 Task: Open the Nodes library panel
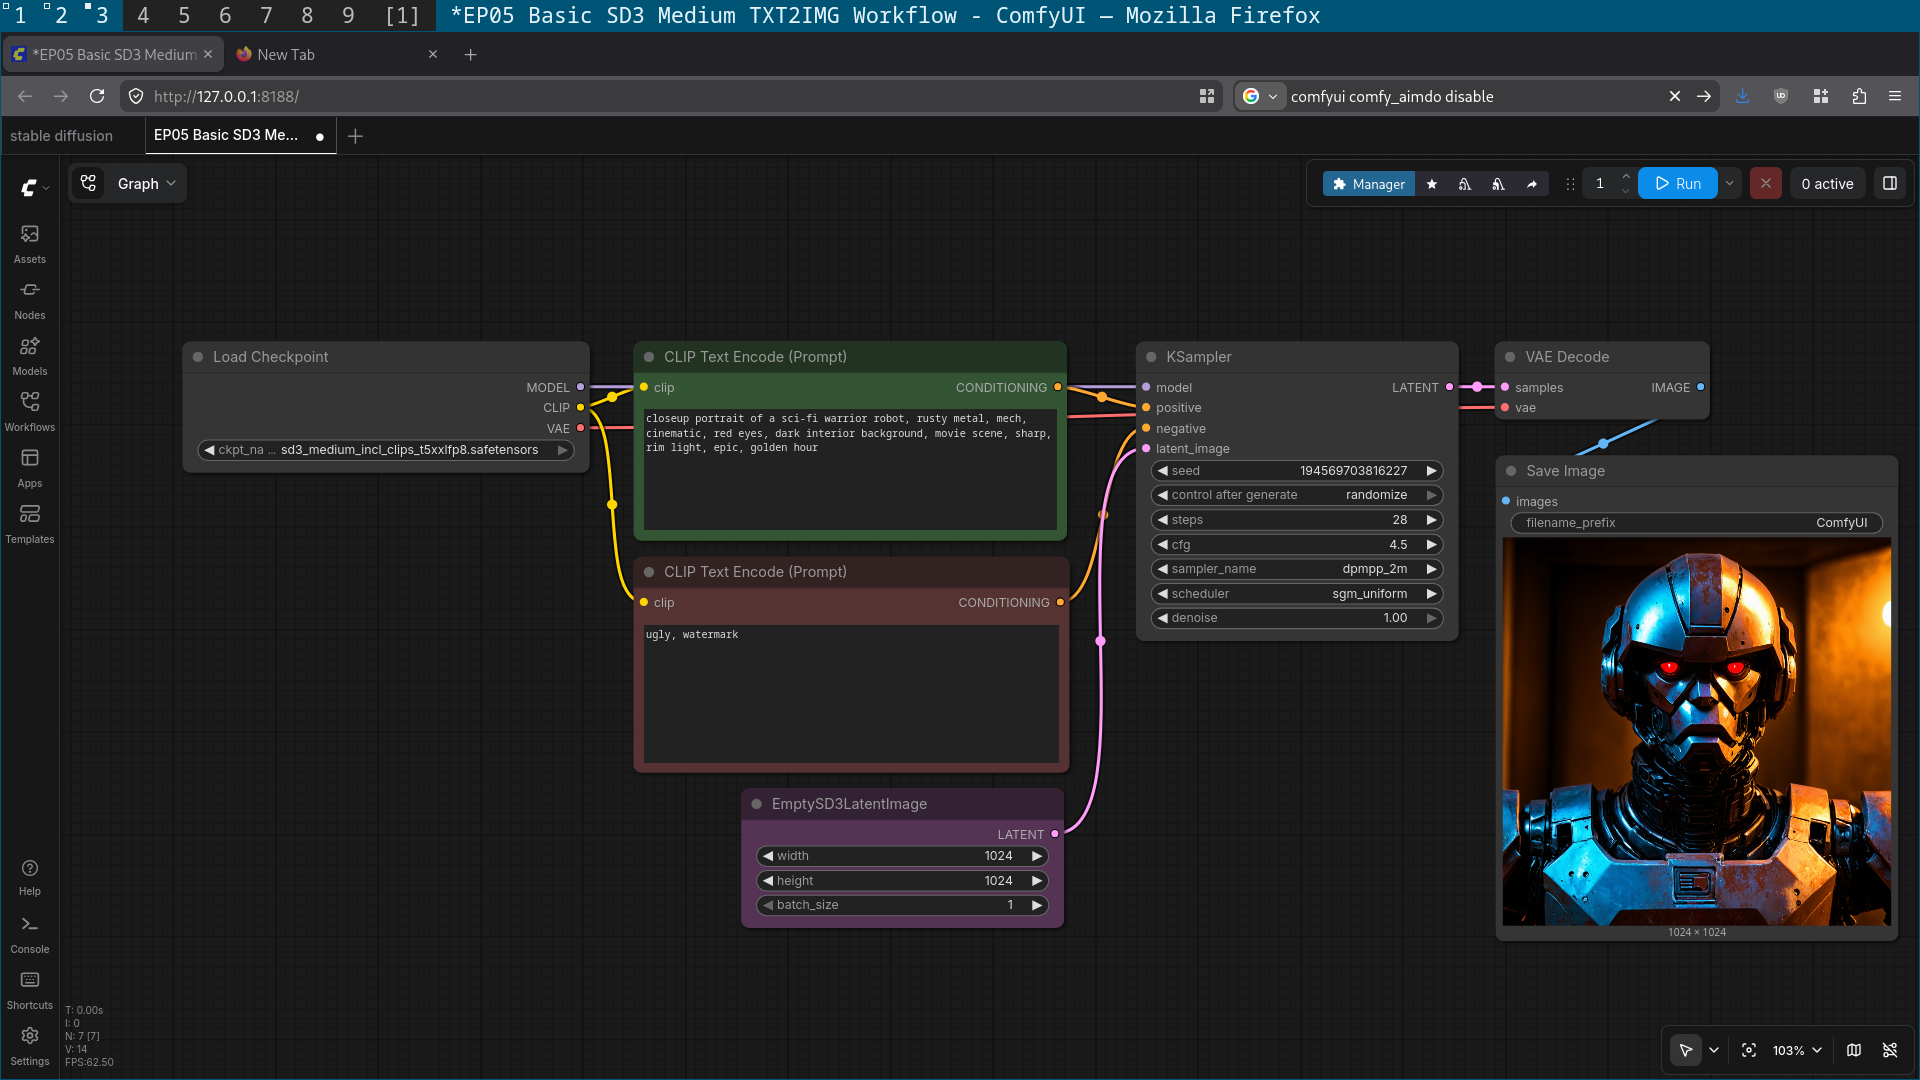click(x=30, y=300)
